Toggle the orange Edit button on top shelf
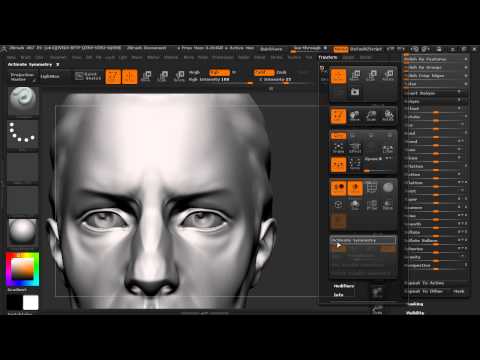480x360 pixels. [113, 77]
